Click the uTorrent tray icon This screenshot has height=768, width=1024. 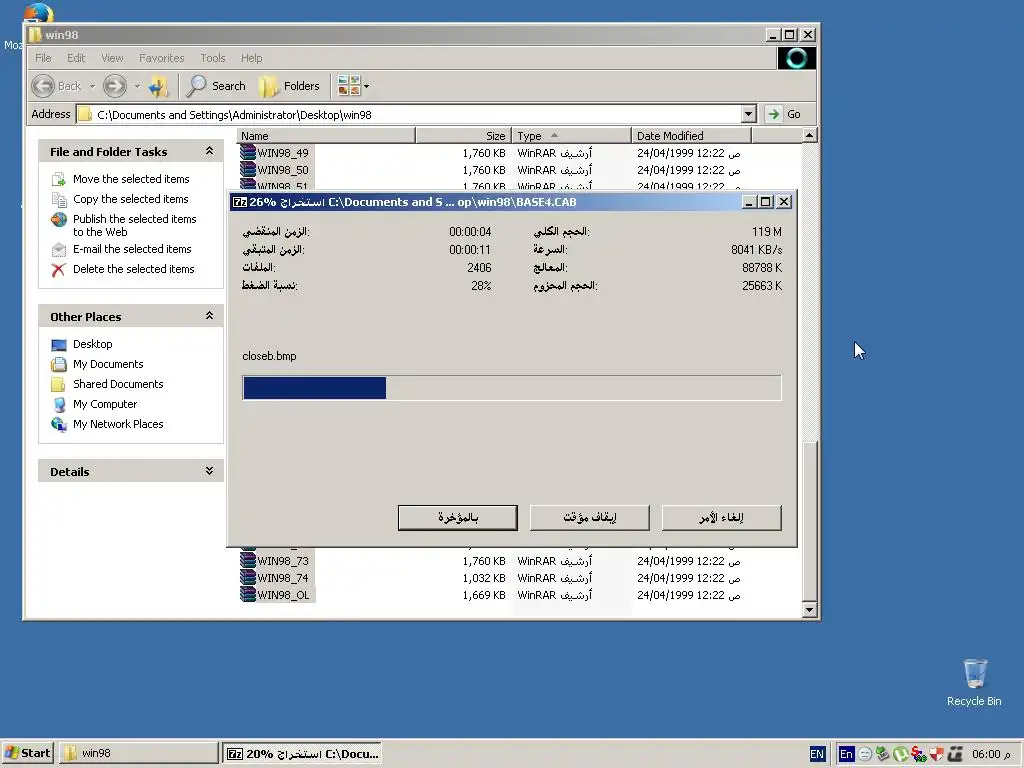click(x=900, y=754)
